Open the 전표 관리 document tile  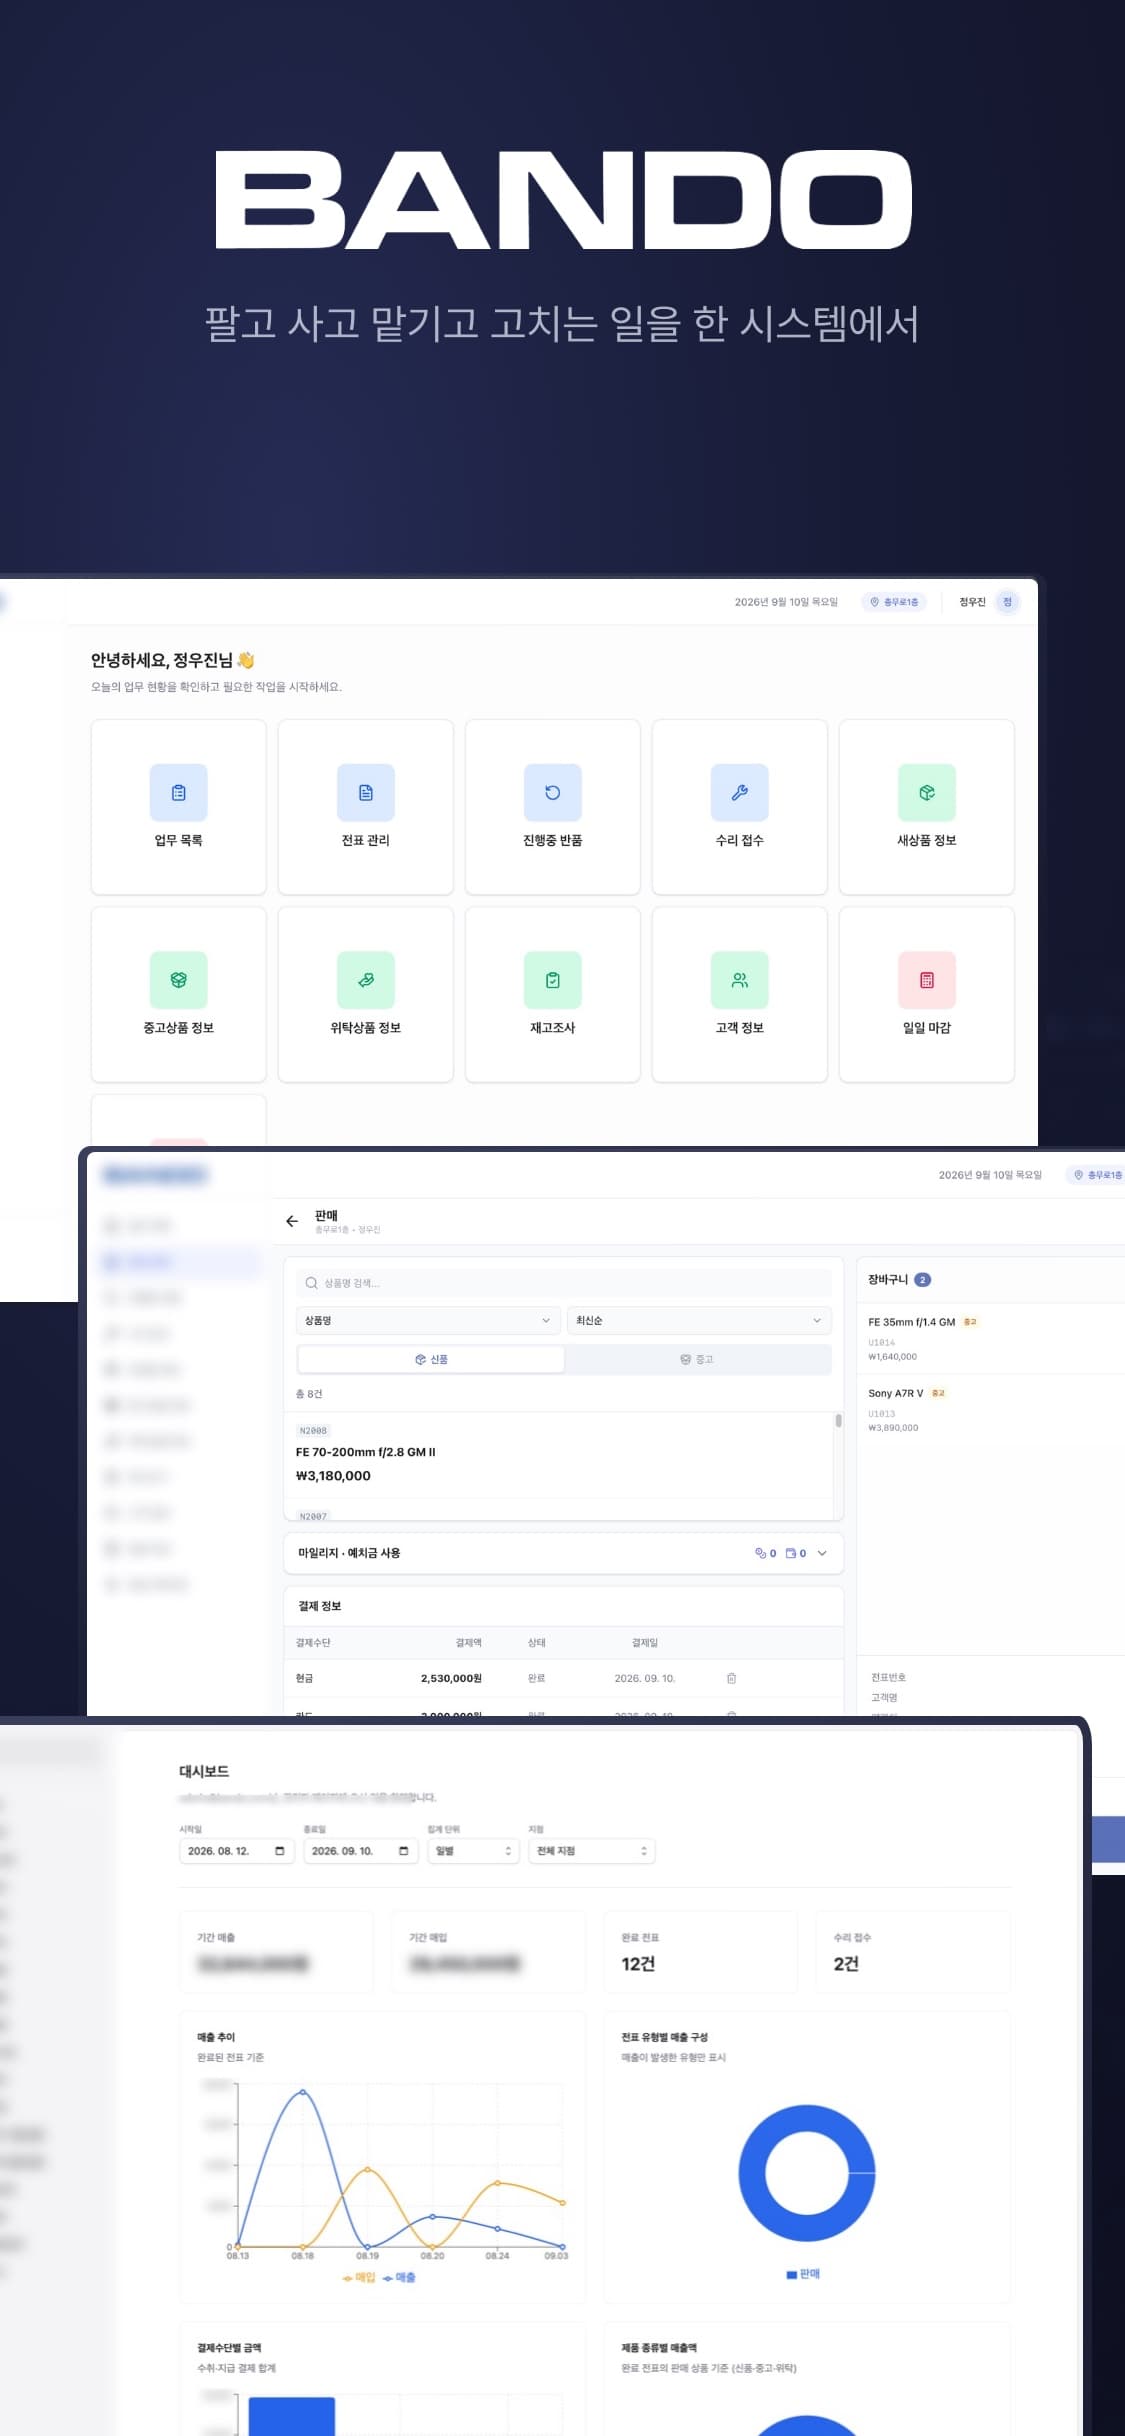(365, 807)
